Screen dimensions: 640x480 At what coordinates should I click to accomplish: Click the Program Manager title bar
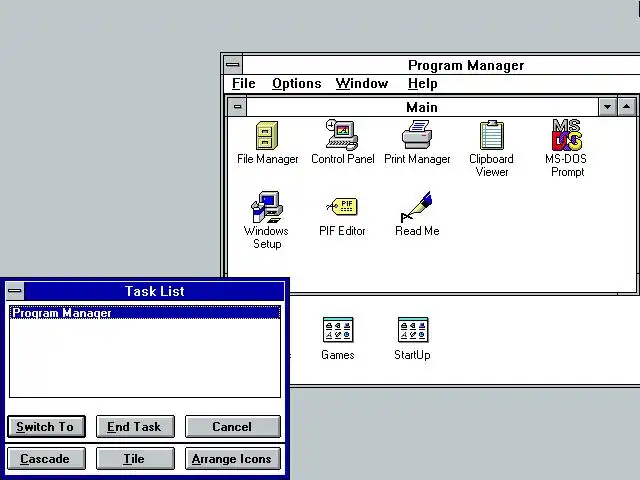click(441, 65)
